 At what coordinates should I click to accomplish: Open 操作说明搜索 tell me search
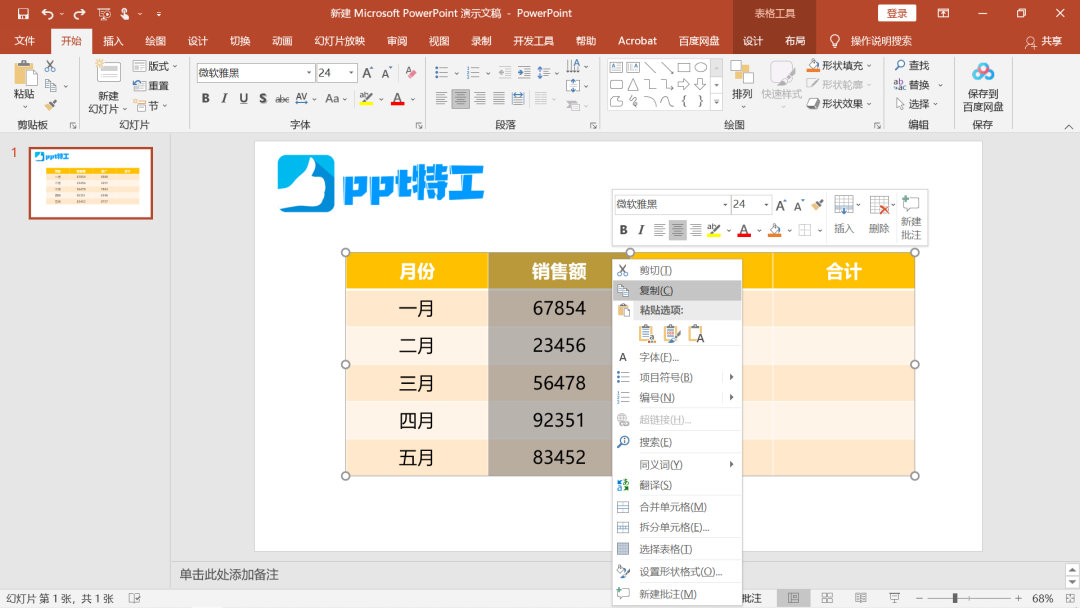tap(871, 41)
